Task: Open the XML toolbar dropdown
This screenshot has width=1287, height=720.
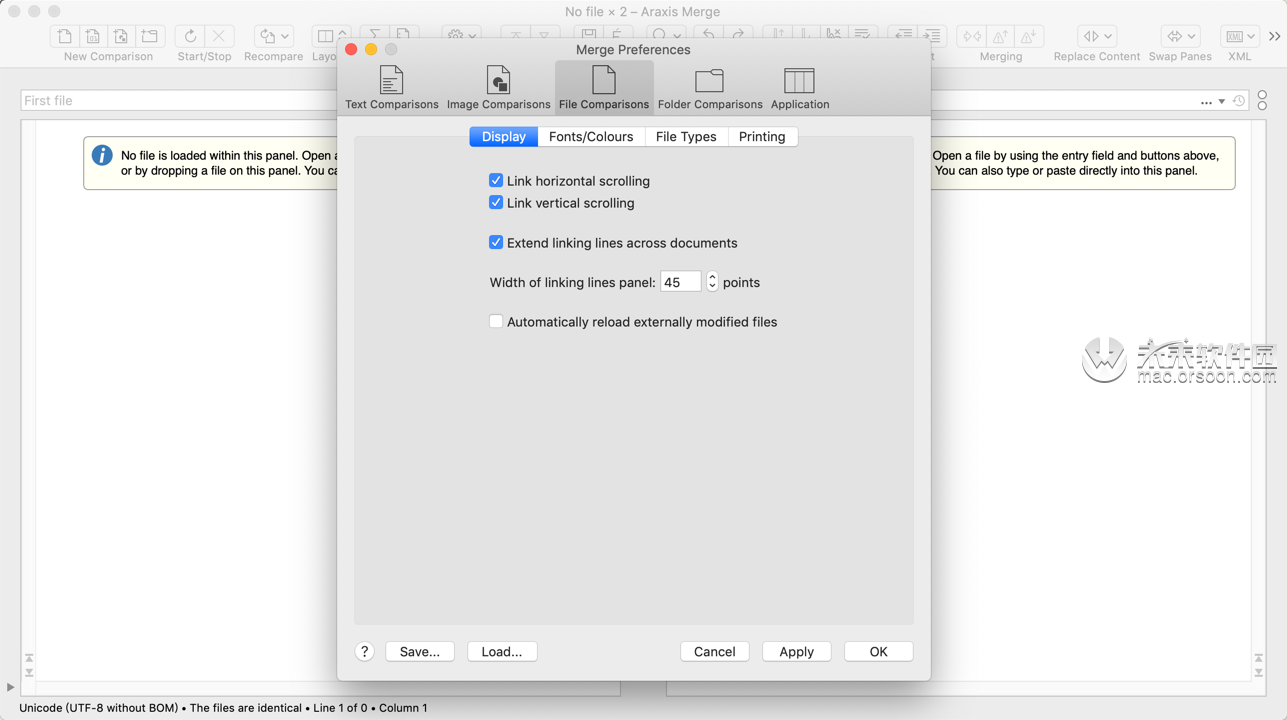Action: (1239, 36)
